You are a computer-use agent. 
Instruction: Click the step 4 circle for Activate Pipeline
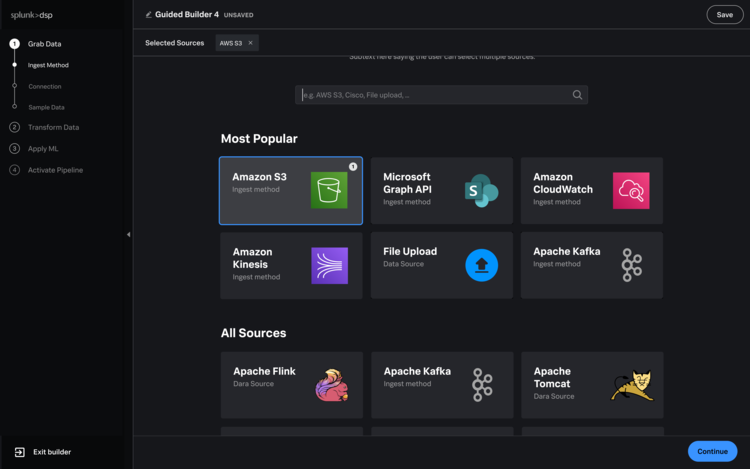[x=14, y=170]
